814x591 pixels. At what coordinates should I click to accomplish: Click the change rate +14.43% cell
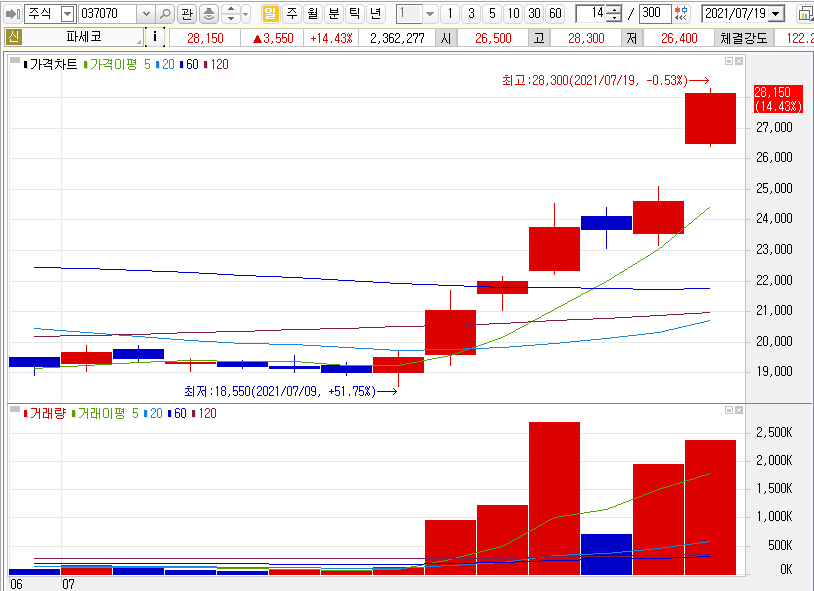(x=331, y=38)
